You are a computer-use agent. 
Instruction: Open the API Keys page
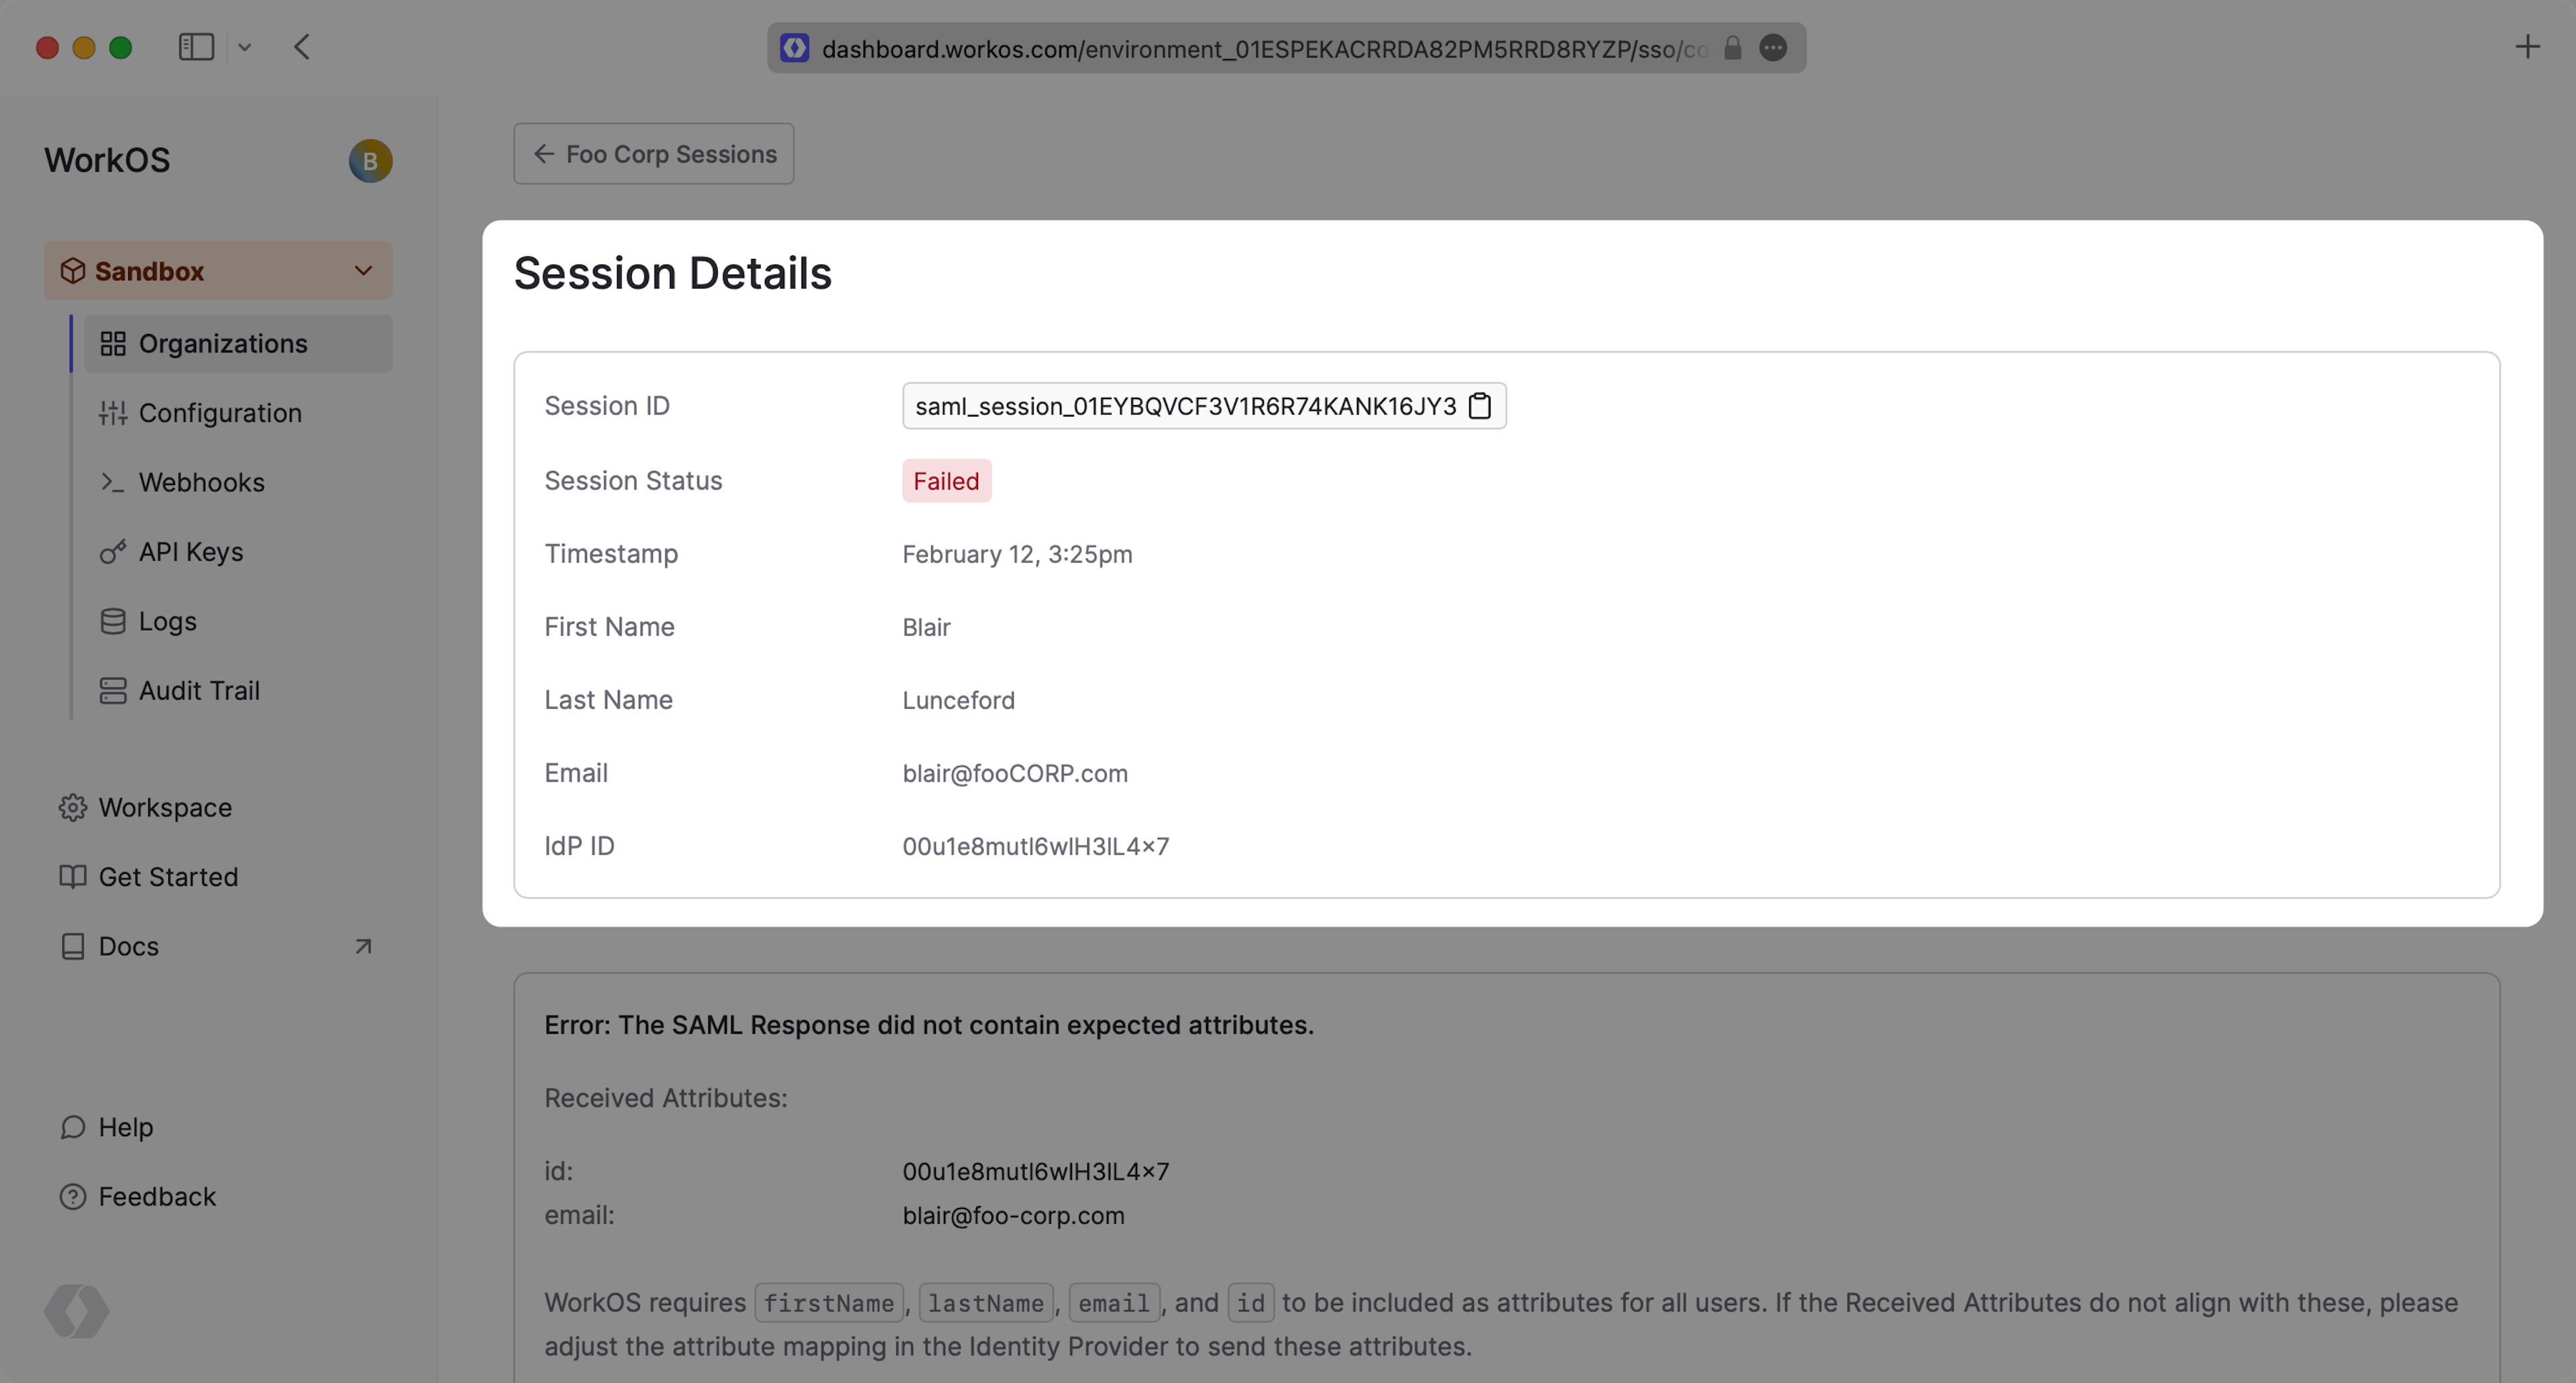(191, 552)
